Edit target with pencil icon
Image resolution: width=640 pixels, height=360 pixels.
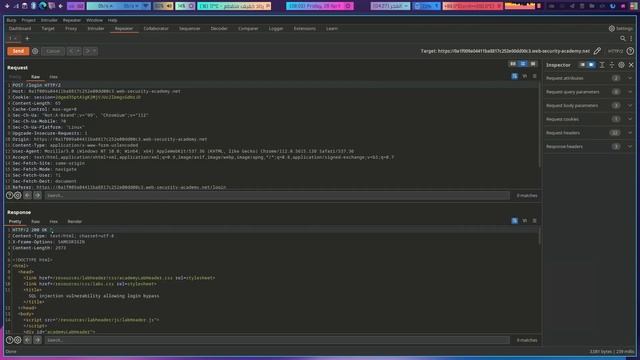[x=597, y=51]
